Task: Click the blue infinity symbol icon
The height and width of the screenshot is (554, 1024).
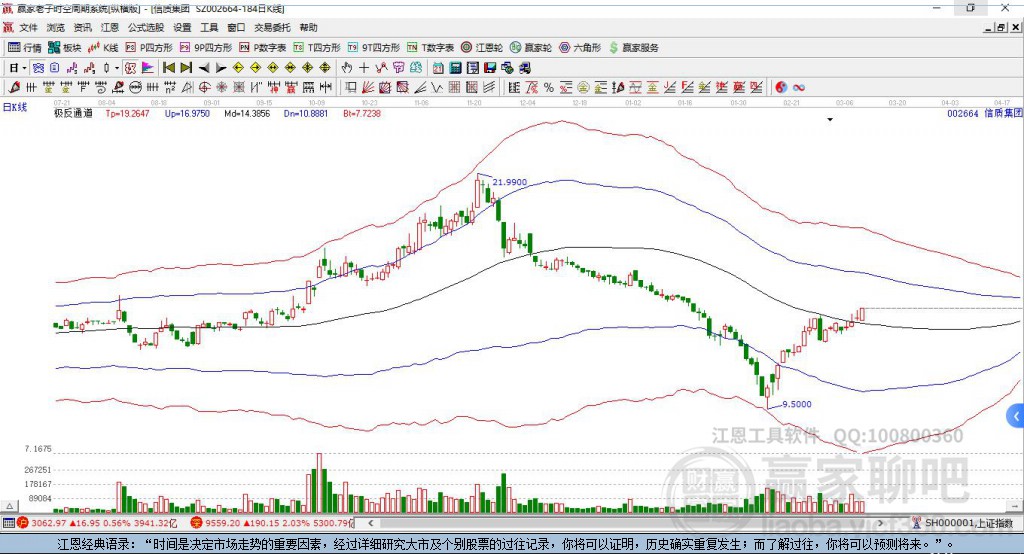Action: click(799, 88)
